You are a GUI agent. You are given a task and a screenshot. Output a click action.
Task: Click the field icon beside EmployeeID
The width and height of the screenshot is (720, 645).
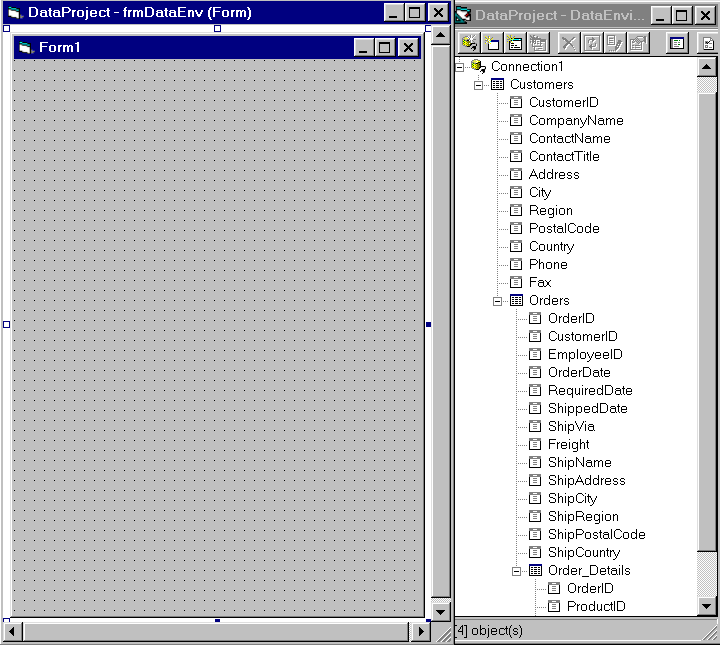pyautogui.click(x=535, y=354)
